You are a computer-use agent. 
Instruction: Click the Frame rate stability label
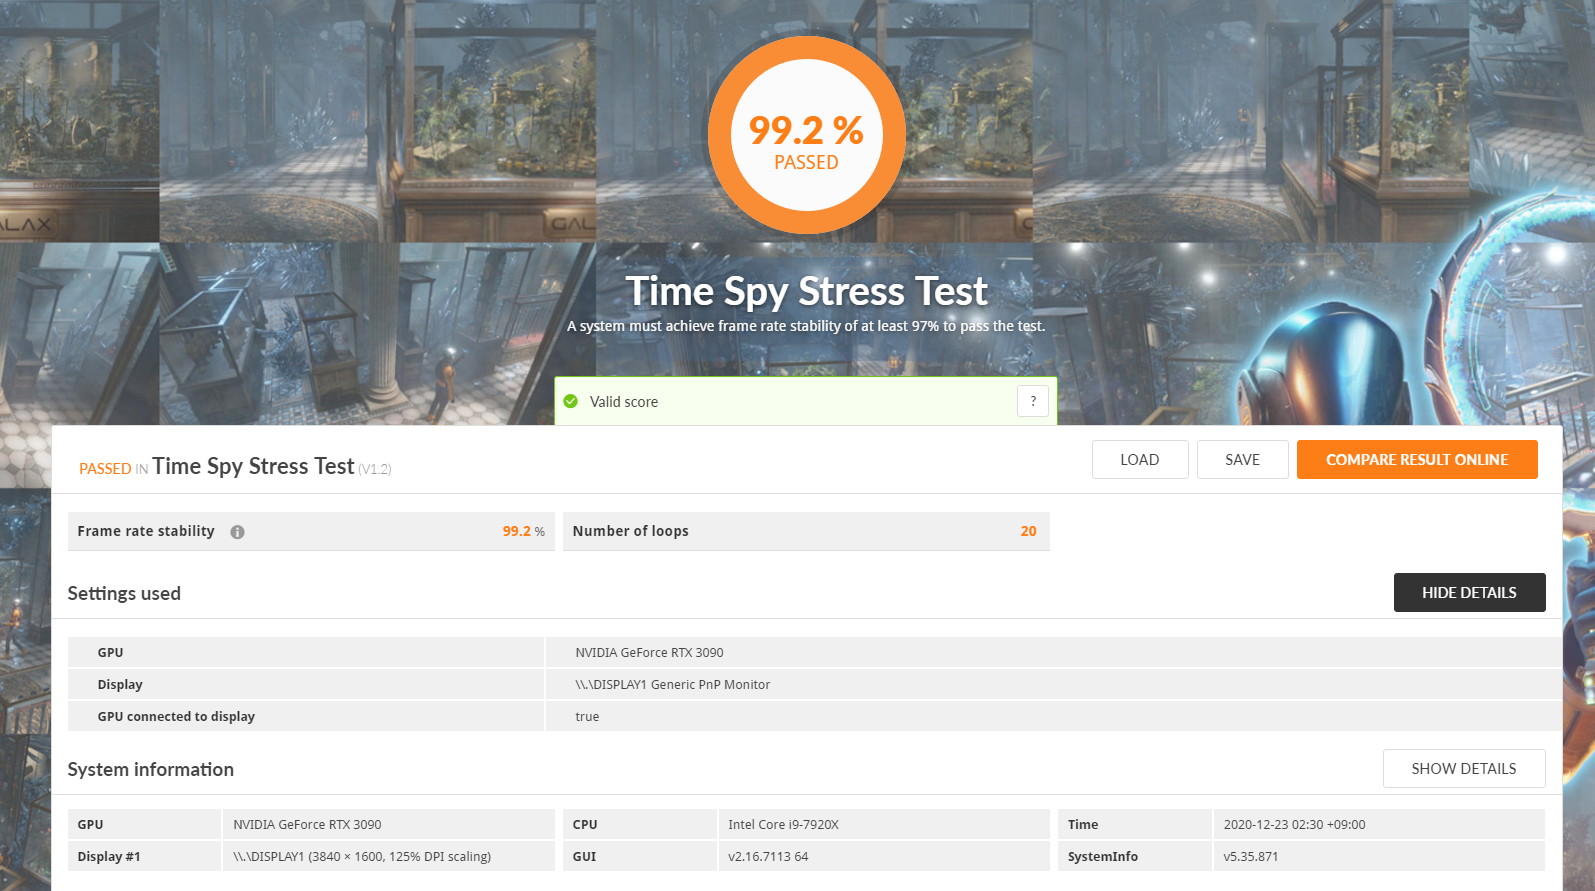click(146, 531)
